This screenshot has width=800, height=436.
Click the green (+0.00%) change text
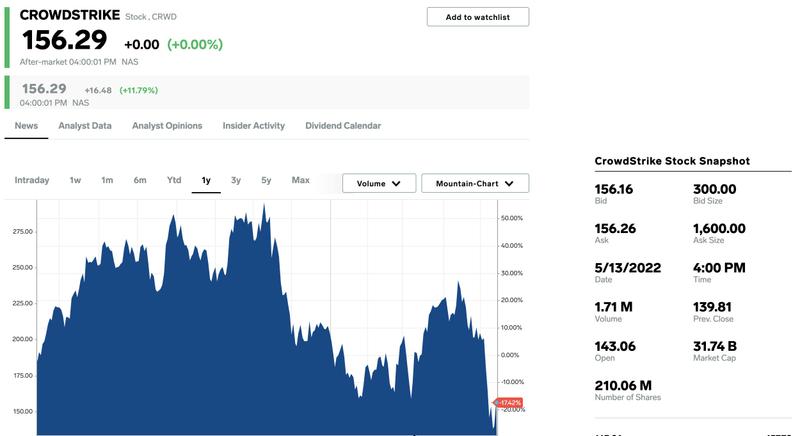pos(195,44)
